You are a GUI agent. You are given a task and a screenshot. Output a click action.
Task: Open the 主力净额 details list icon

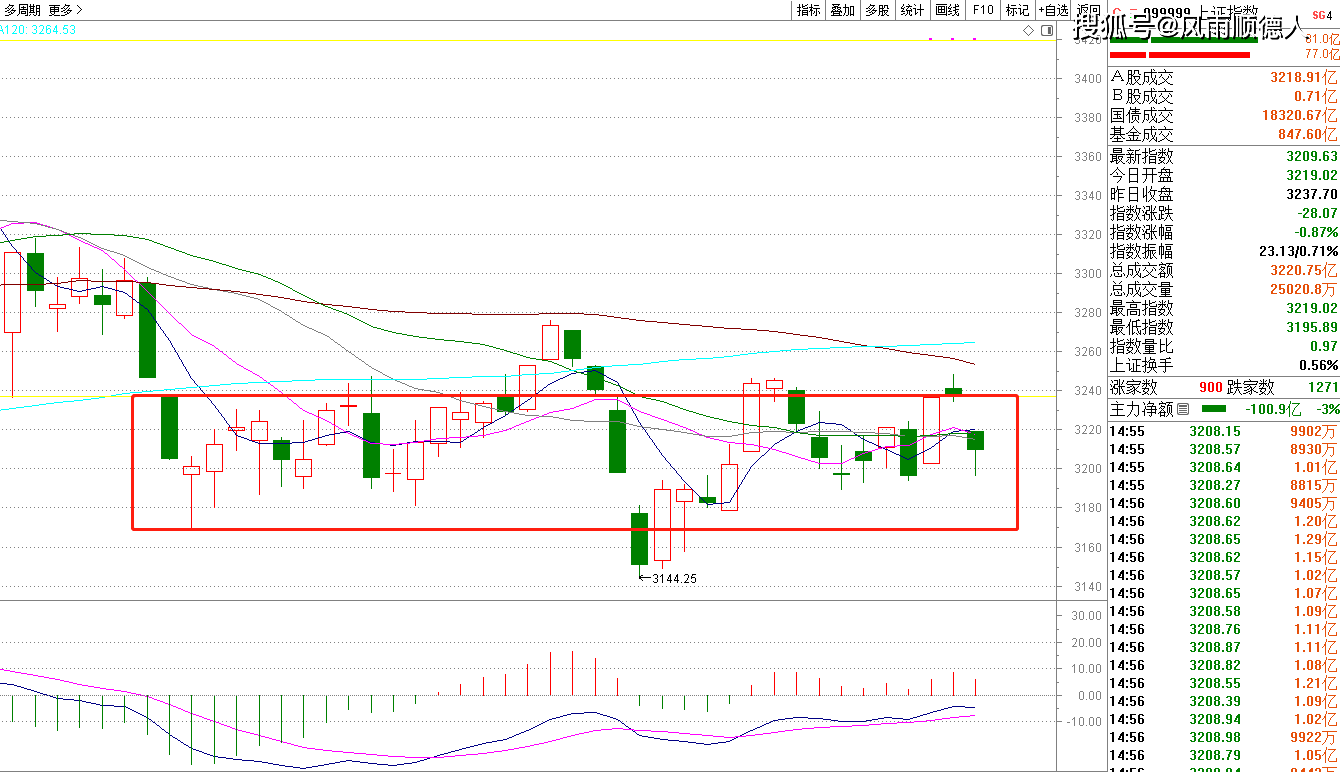(x=1184, y=409)
